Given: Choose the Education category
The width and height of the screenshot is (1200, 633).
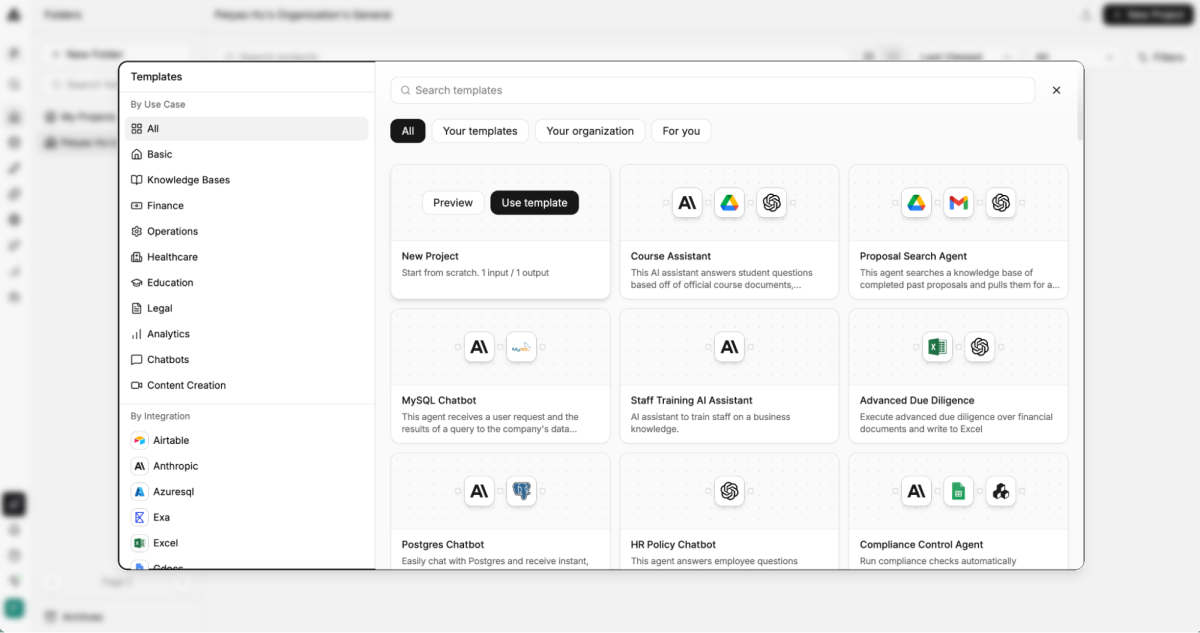Looking at the screenshot, I should pos(246,283).
